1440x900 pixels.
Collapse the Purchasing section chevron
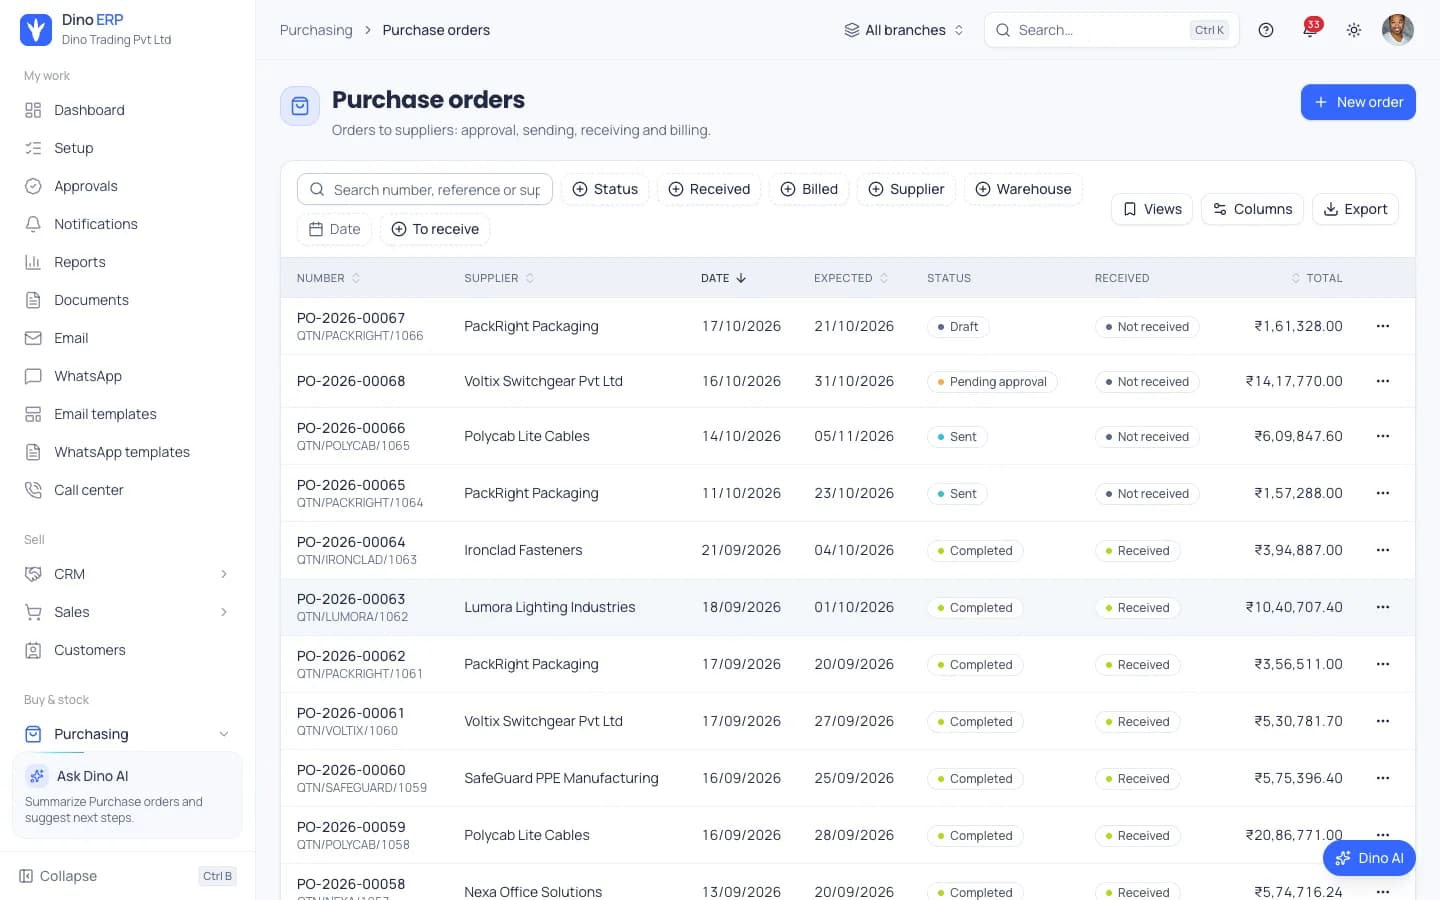[x=224, y=734]
